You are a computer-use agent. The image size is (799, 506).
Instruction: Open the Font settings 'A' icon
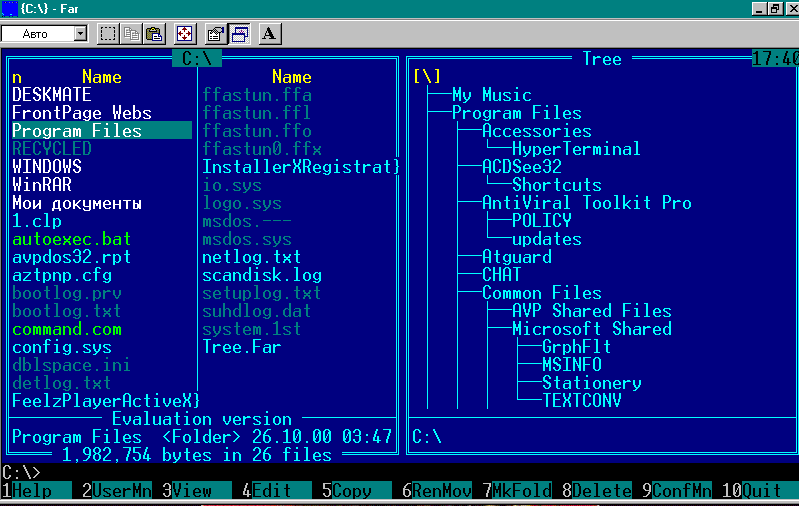pyautogui.click(x=270, y=34)
